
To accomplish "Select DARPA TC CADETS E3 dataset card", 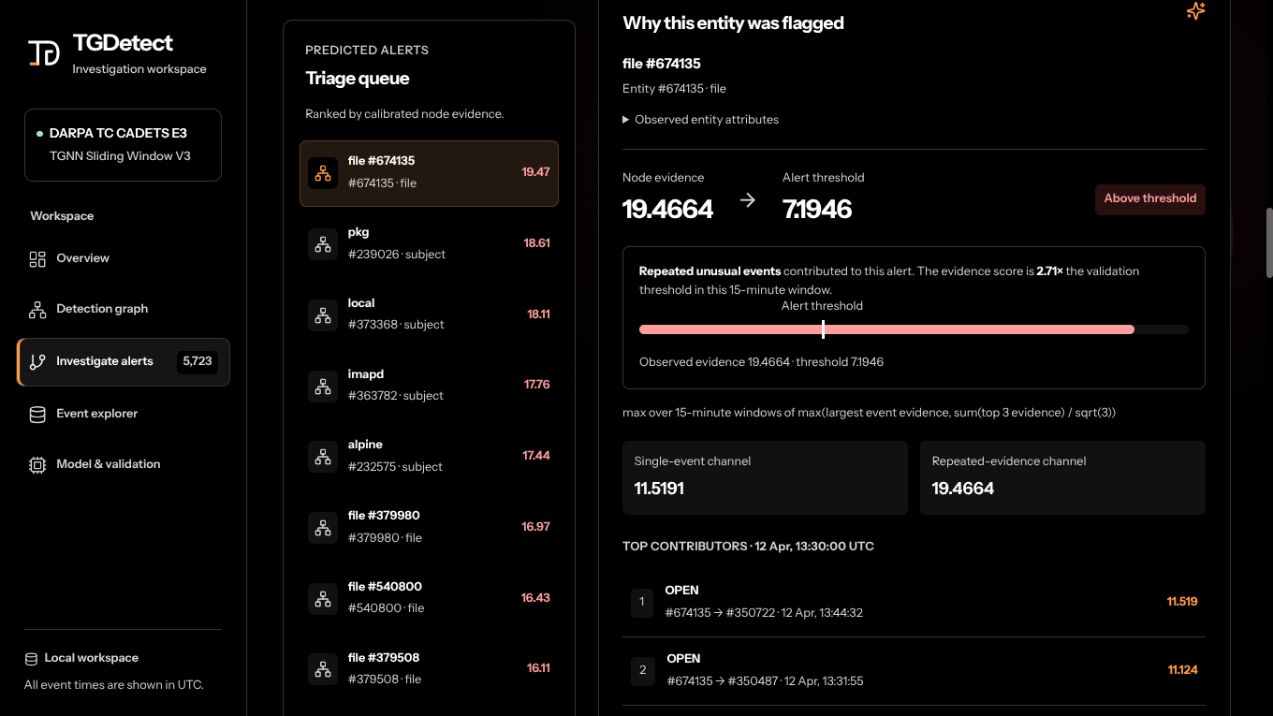I will [123, 145].
